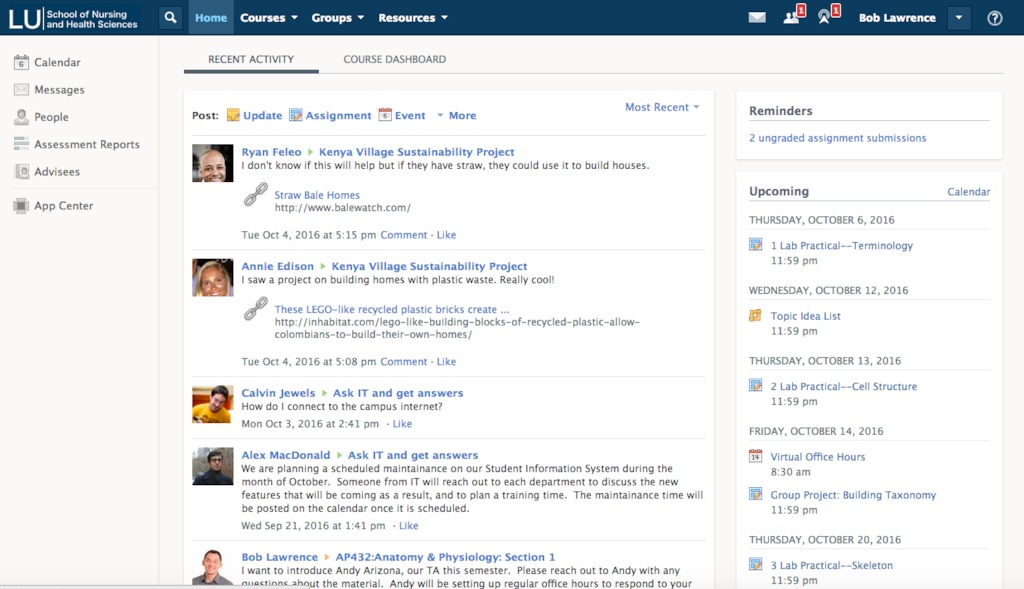Image resolution: width=1024 pixels, height=589 pixels.
Task: Expand the More post options dropdown
Action: (x=456, y=116)
